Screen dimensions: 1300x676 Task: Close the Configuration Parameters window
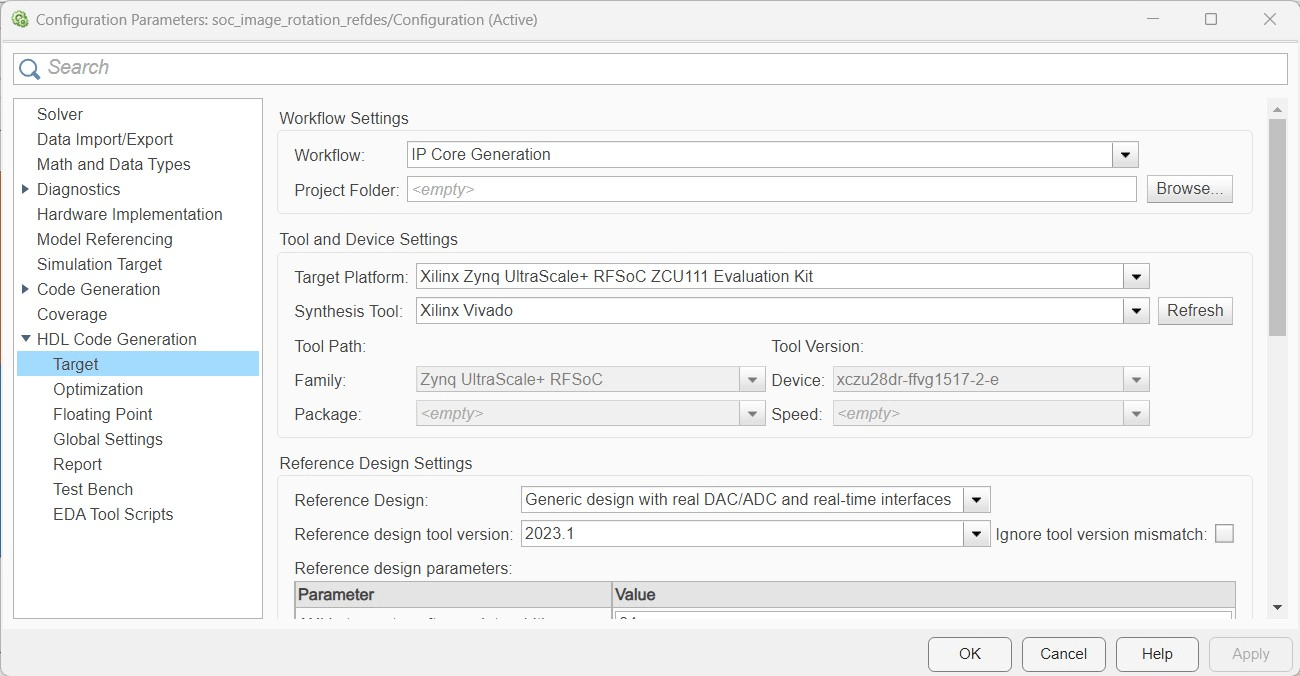point(1271,19)
